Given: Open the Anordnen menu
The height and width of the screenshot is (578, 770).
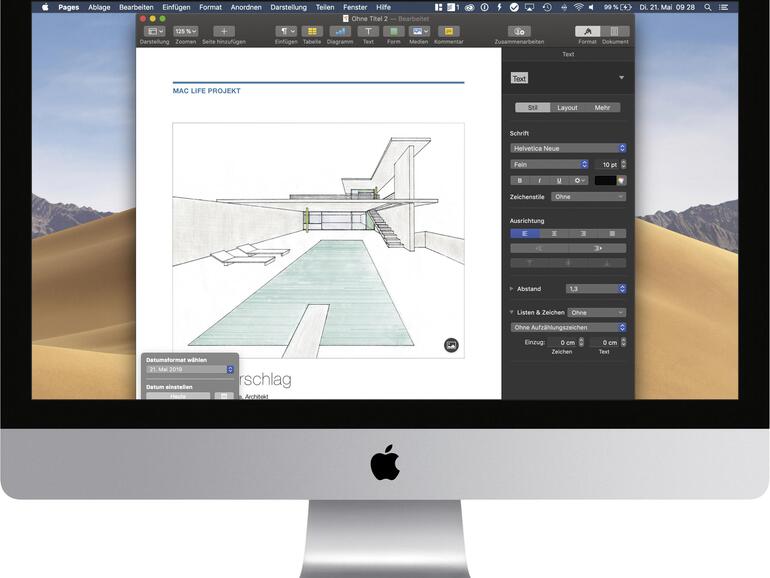Looking at the screenshot, I should [x=246, y=7].
